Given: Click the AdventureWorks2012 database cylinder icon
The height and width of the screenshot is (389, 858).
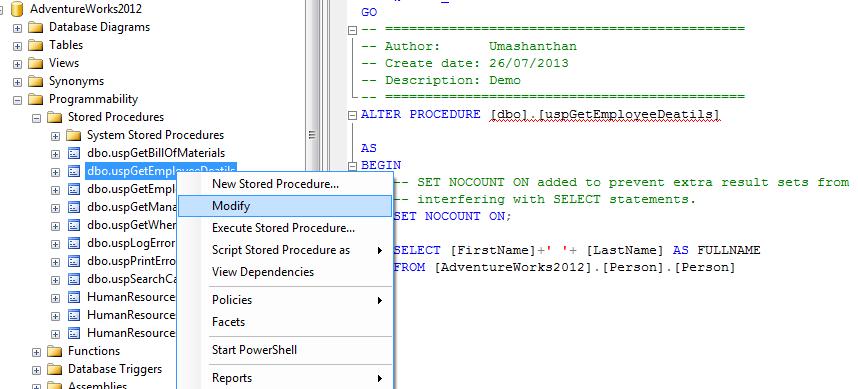Looking at the screenshot, I should [x=17, y=9].
